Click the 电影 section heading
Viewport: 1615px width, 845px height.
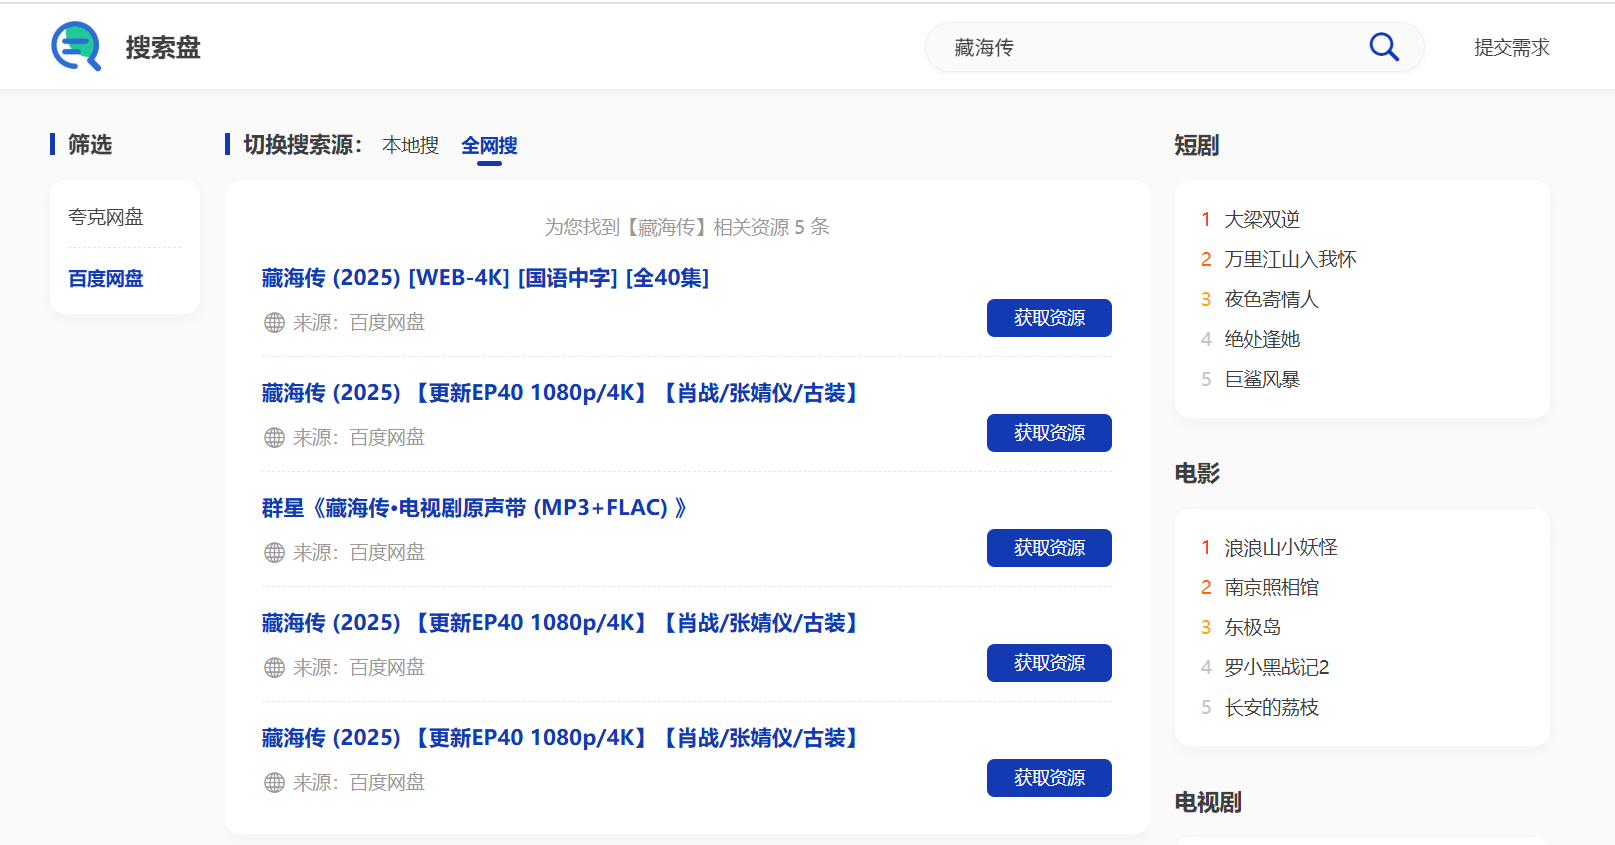coord(1197,473)
